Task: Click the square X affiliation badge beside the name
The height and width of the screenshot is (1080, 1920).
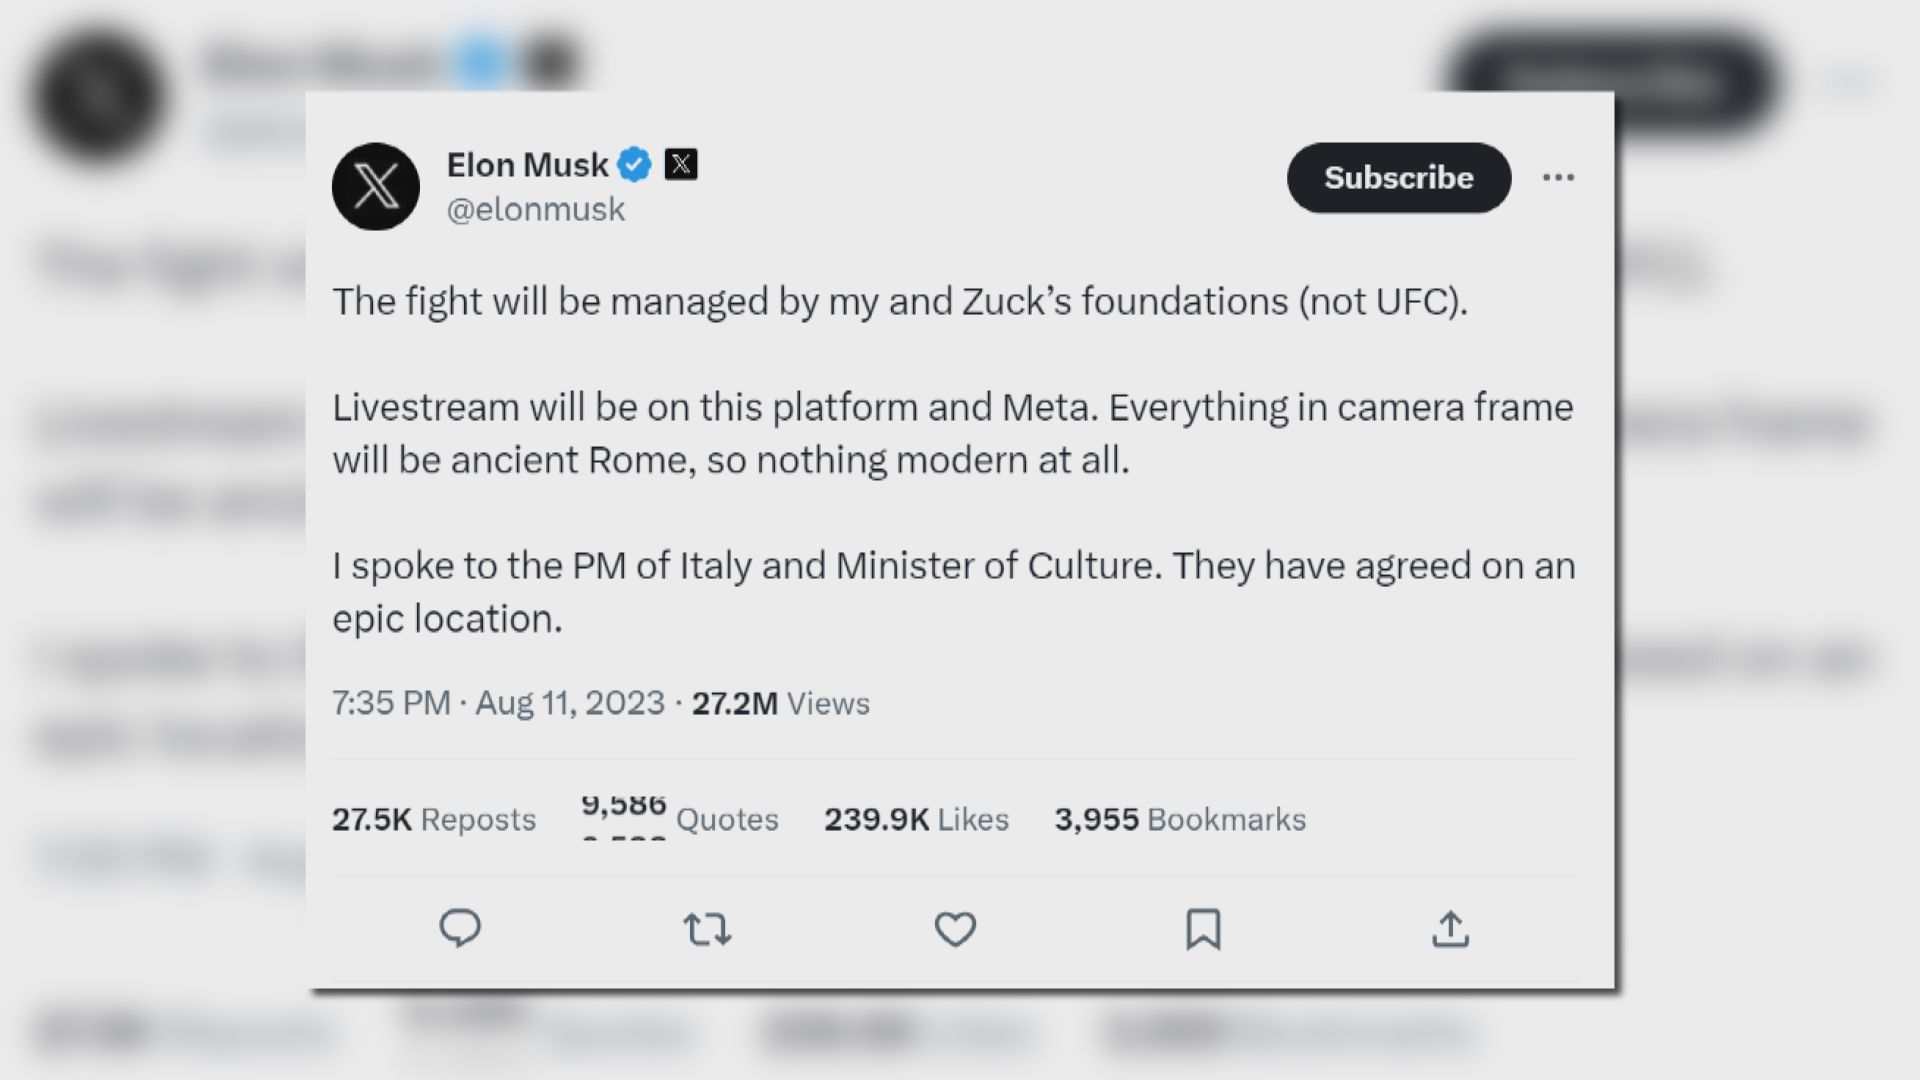Action: pos(681,164)
